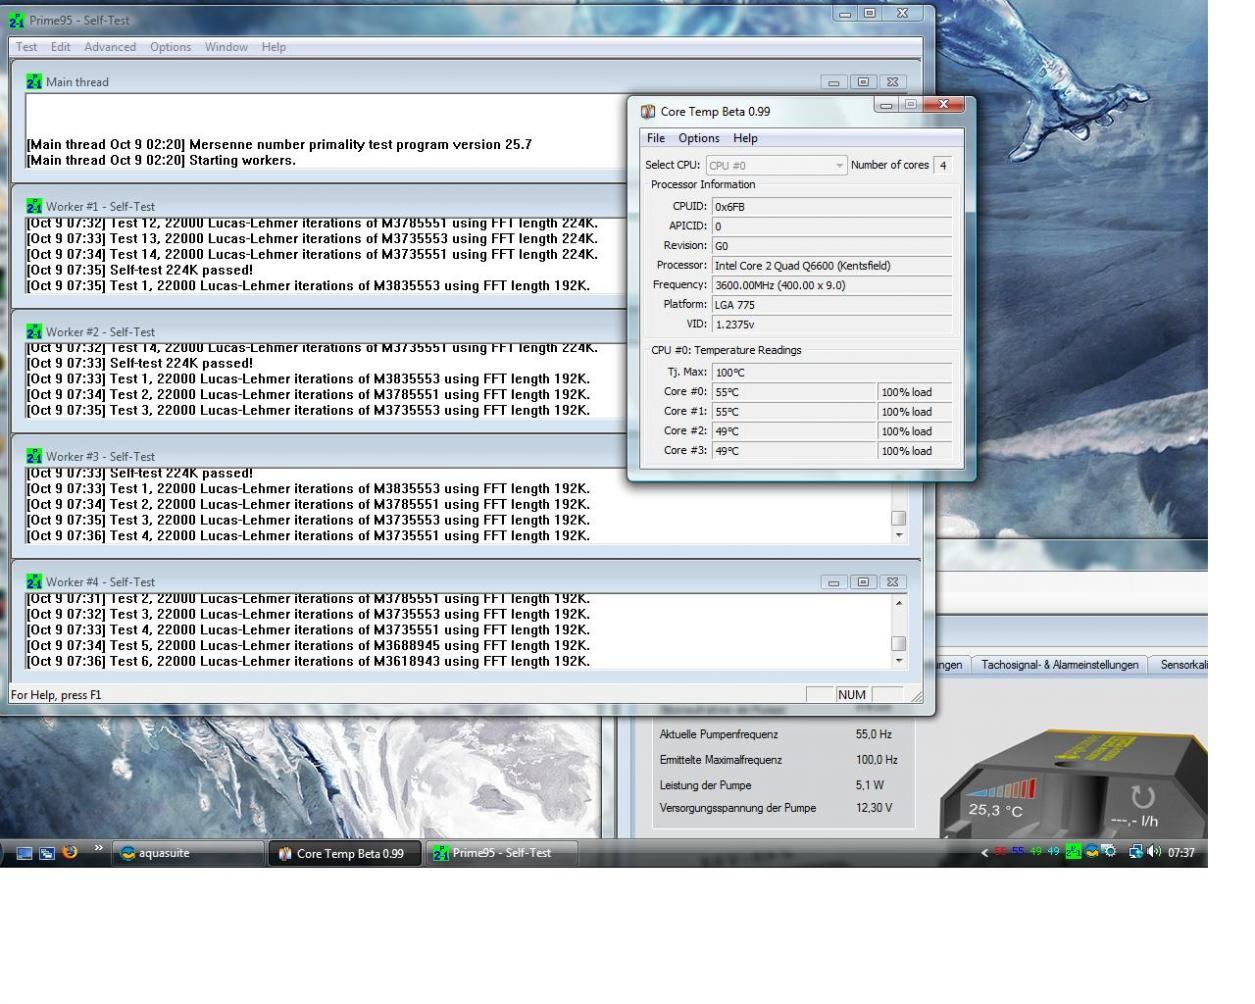Switch to Tachosignal- & Alarmeinstellungen tab in aquasuite

pos(1060,665)
